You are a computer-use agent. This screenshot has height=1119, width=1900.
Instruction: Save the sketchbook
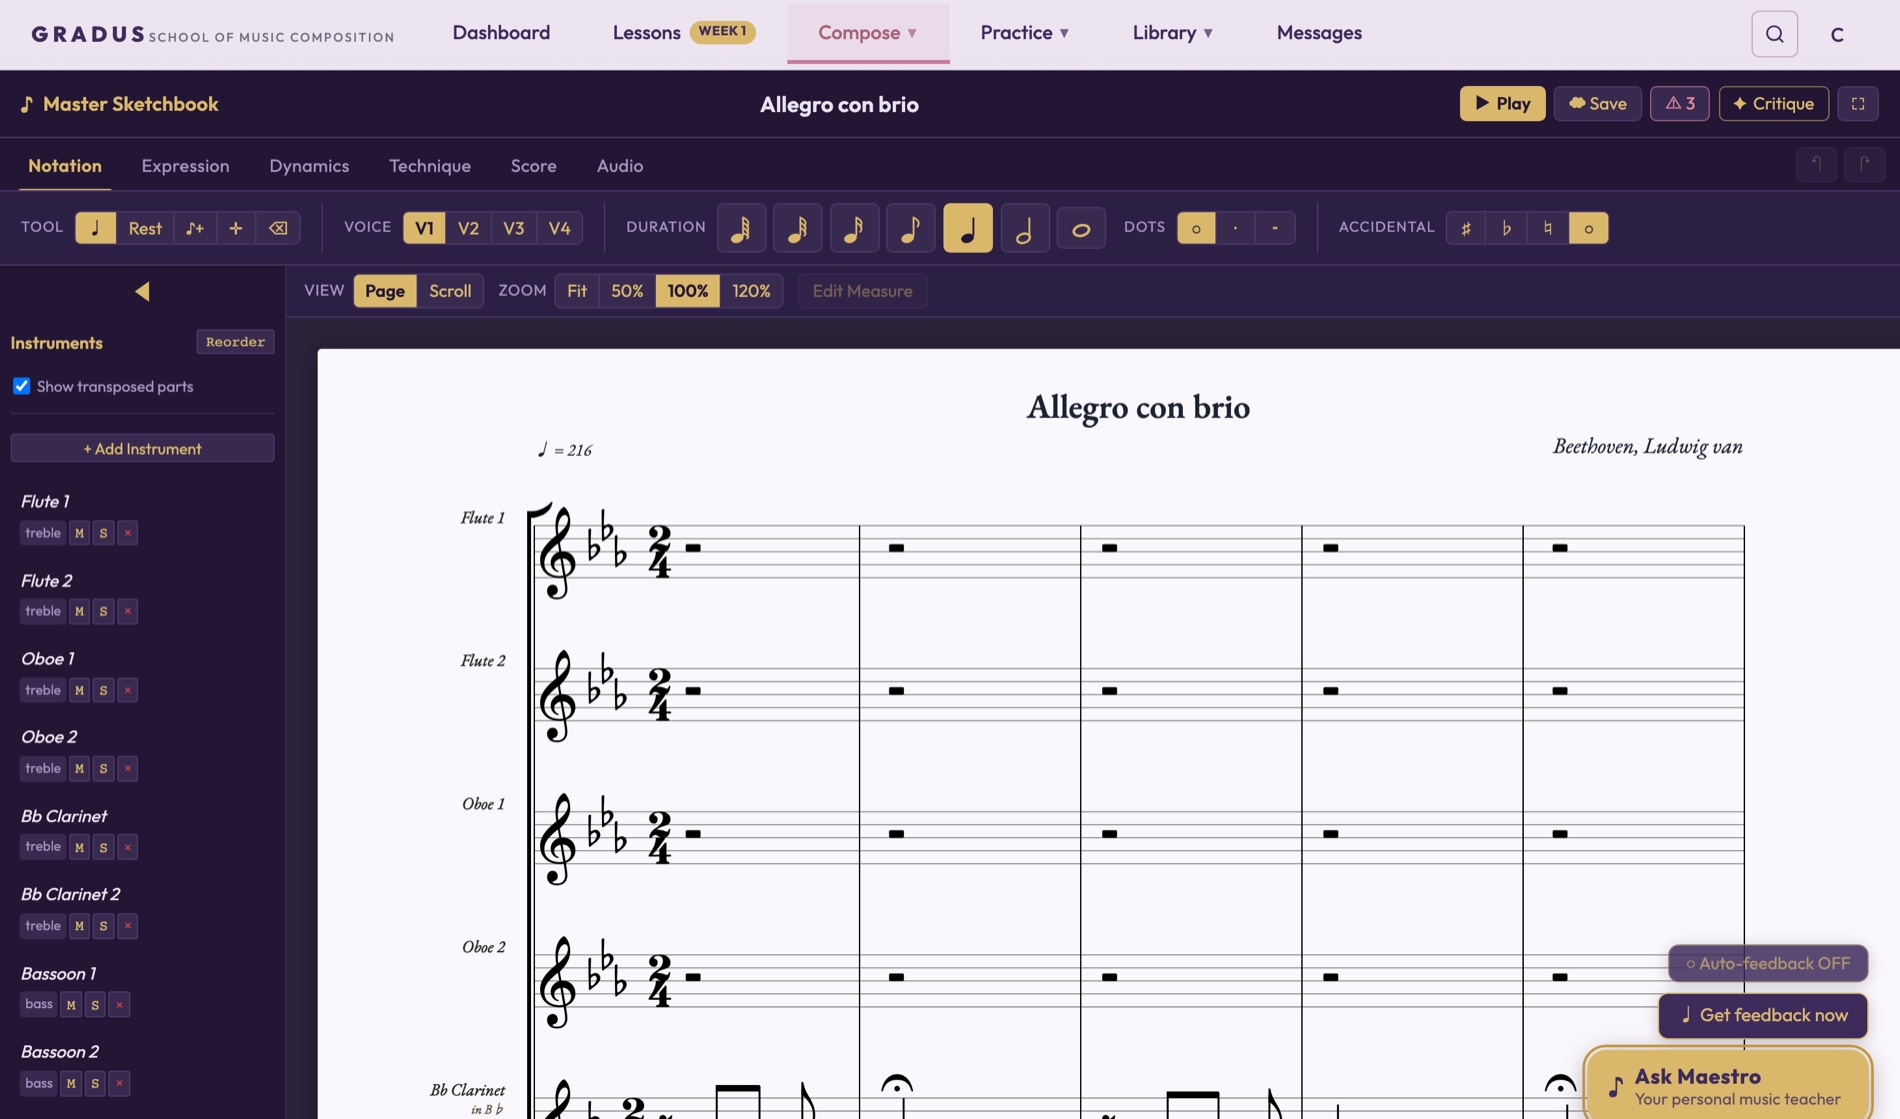(x=1597, y=103)
